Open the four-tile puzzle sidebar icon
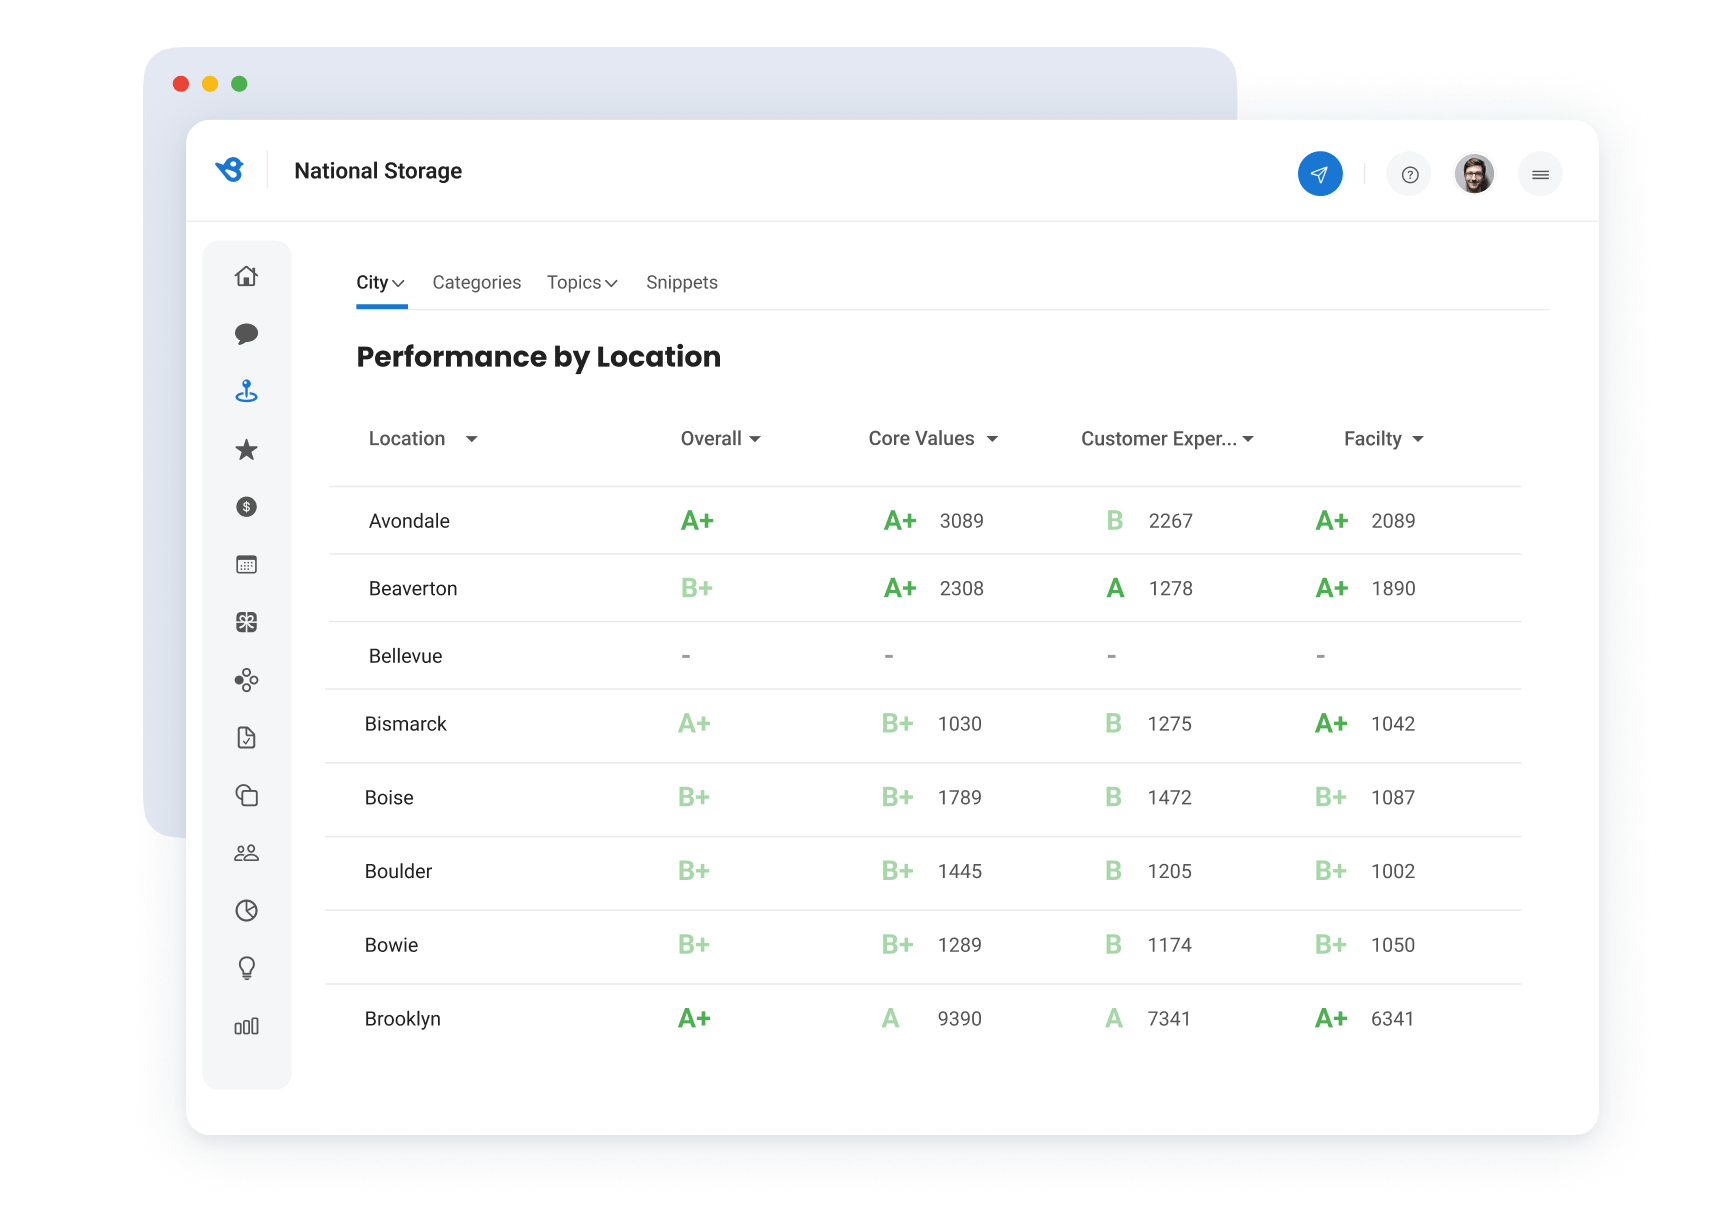Viewport: 1713px width, 1206px height. tap(246, 622)
